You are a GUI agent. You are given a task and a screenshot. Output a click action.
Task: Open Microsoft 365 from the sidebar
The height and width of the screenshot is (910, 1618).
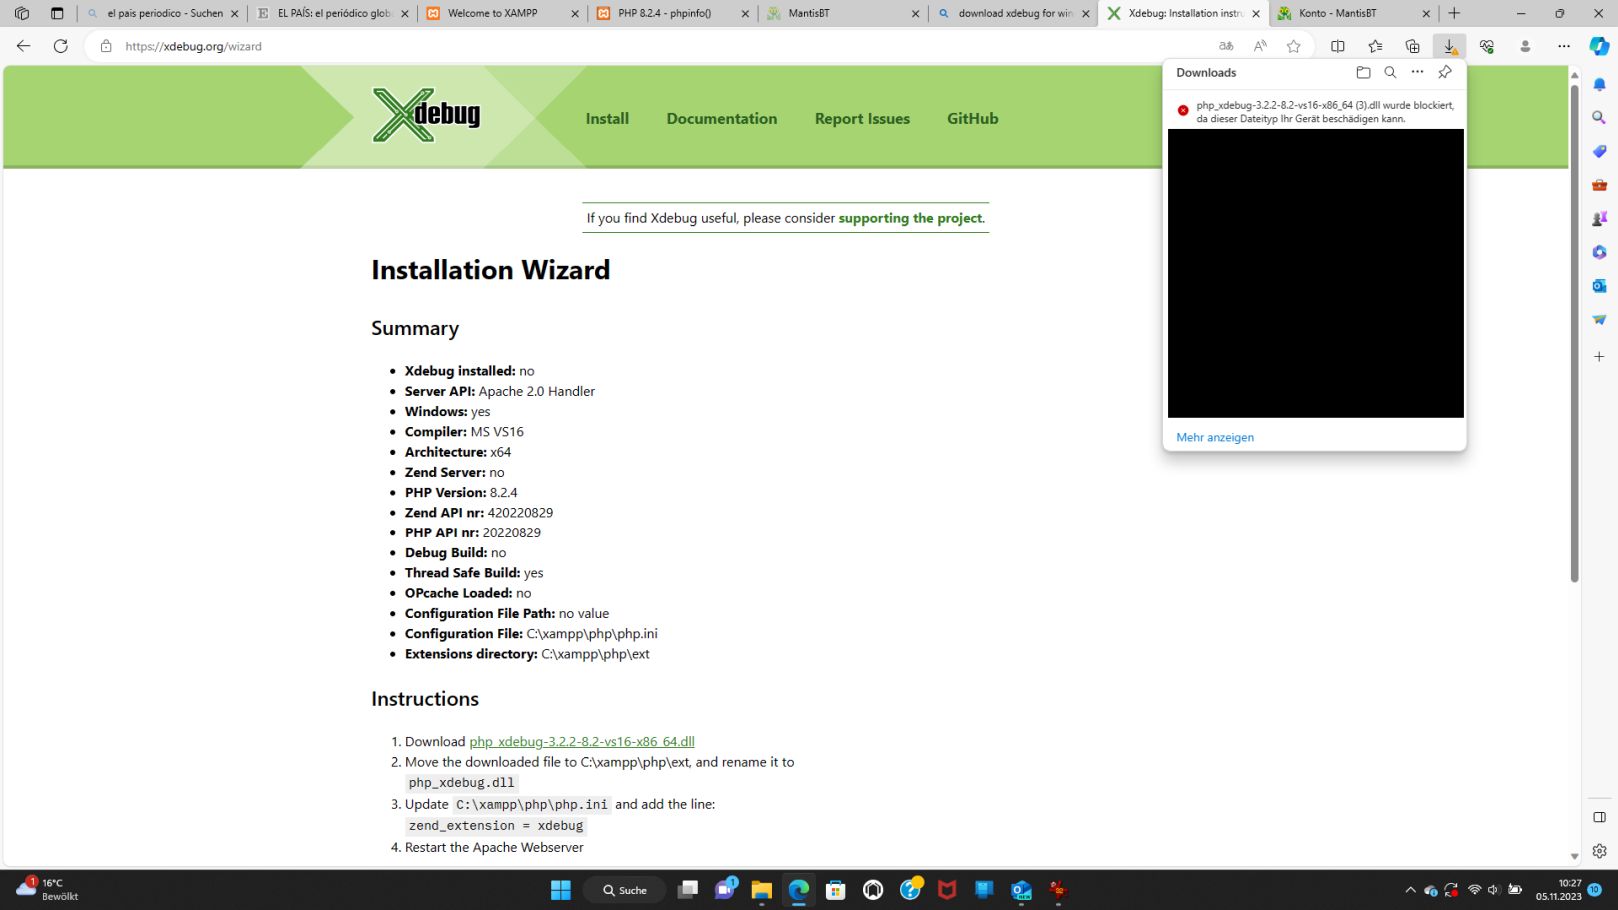[x=1599, y=252]
